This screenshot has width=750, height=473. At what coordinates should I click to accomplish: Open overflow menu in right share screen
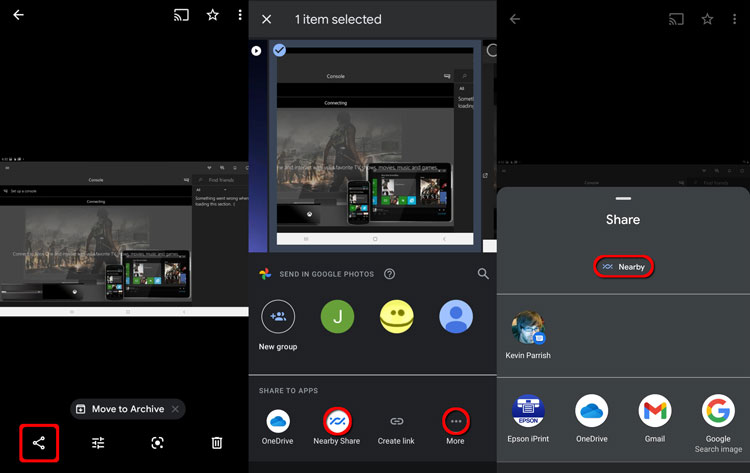pyautogui.click(x=734, y=19)
